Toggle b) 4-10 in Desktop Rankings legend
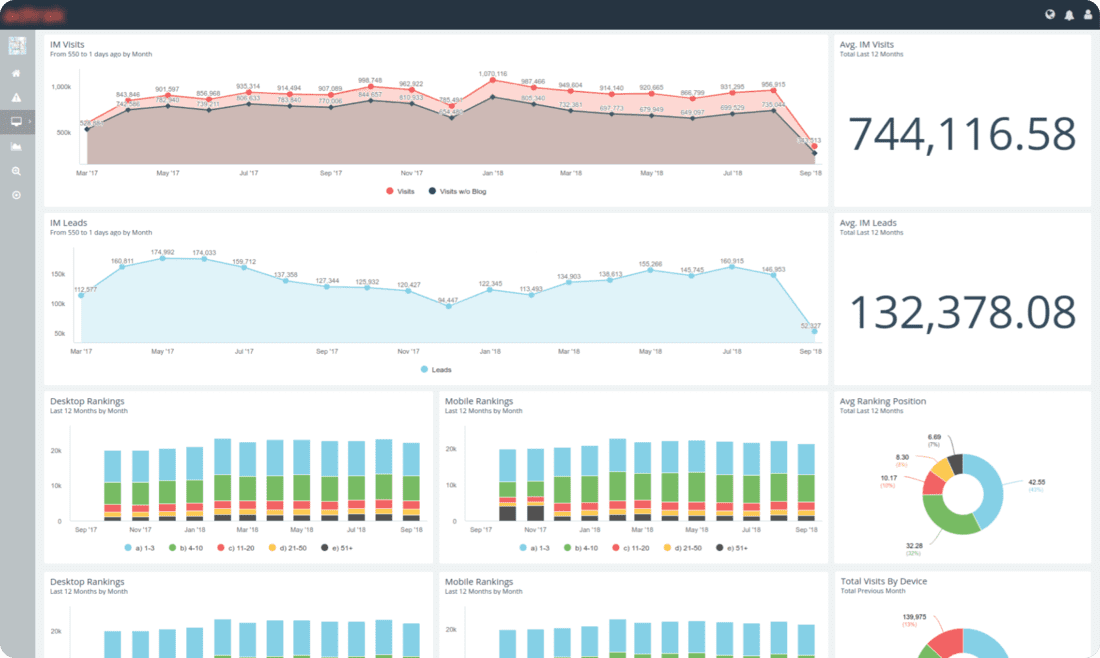 tap(186, 548)
